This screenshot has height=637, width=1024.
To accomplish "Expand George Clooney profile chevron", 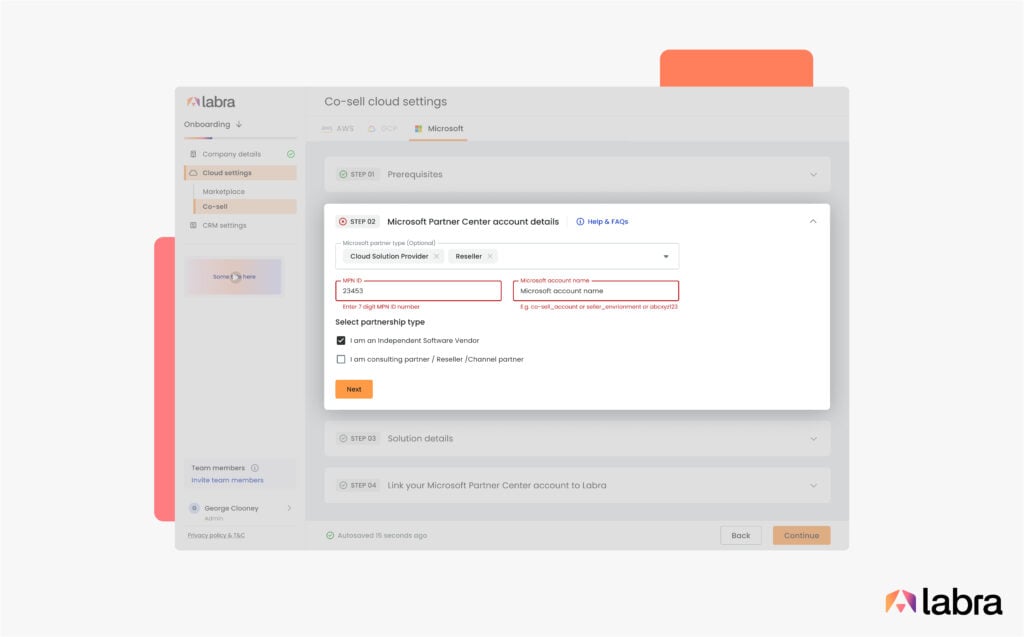I will [289, 508].
